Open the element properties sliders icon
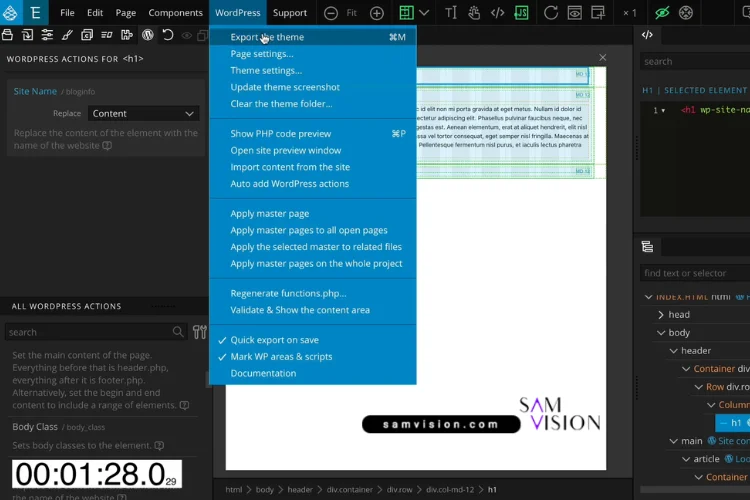The height and width of the screenshot is (500, 750). (x=47, y=35)
